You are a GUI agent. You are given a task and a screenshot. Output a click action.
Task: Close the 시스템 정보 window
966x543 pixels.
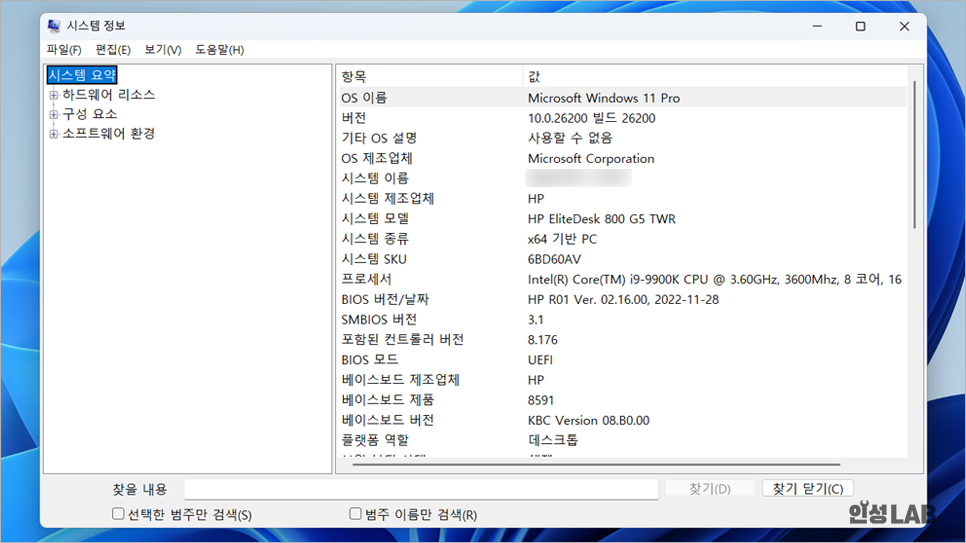click(904, 26)
